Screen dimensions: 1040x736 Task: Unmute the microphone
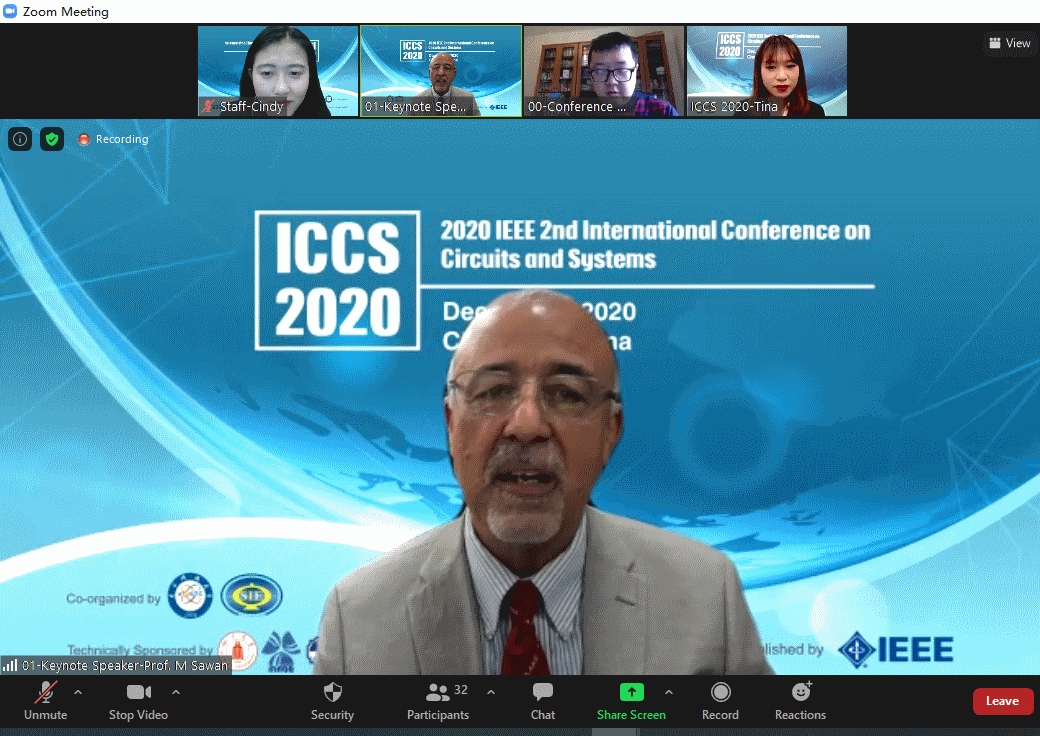(45, 700)
